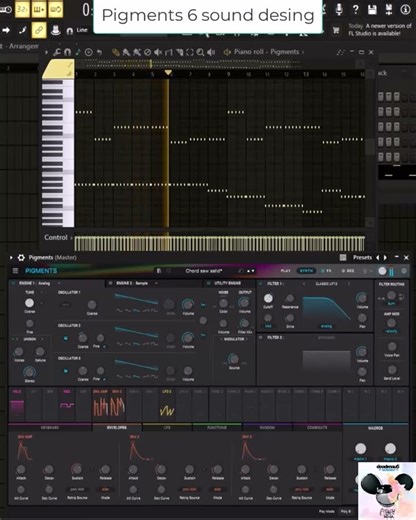Screen dimensions: 416x520
Task: Click the ENV AMP modulation source slot
Action: [100, 404]
